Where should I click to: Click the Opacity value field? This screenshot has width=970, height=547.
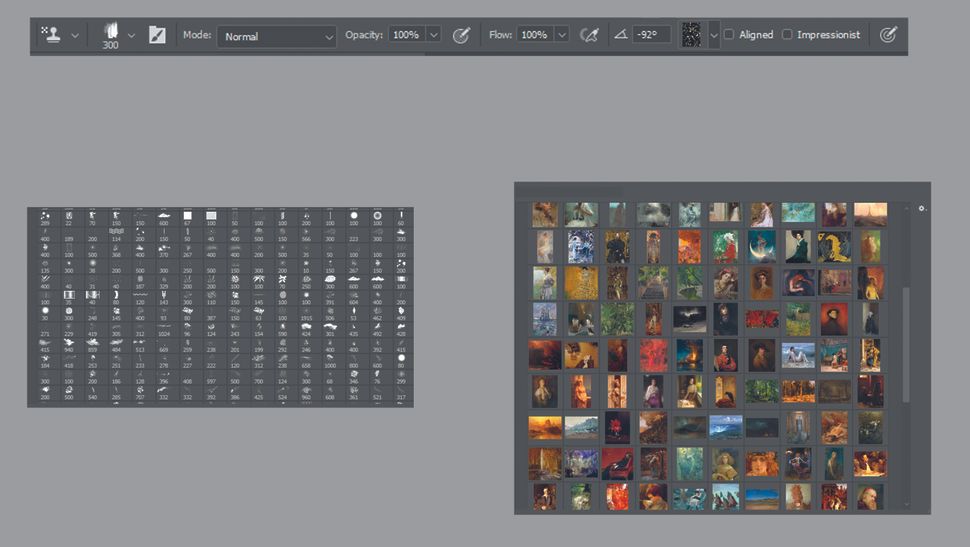pos(406,35)
